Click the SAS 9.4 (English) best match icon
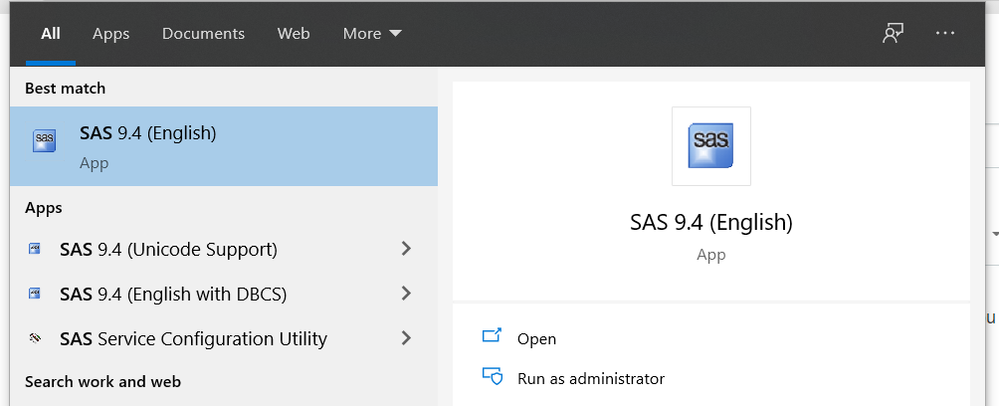Image resolution: width=999 pixels, height=406 pixels. pyautogui.click(x=44, y=141)
